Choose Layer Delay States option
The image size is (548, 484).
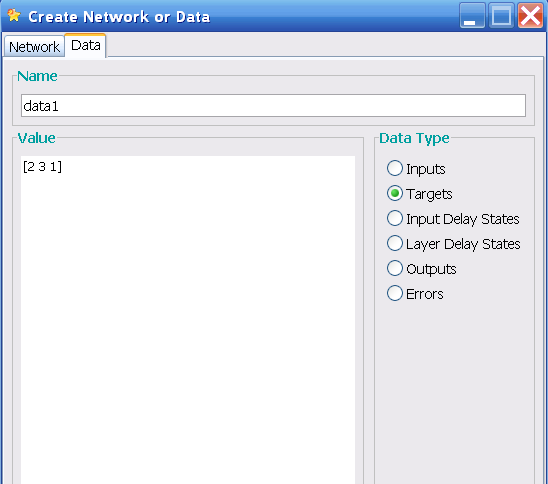click(x=454, y=244)
